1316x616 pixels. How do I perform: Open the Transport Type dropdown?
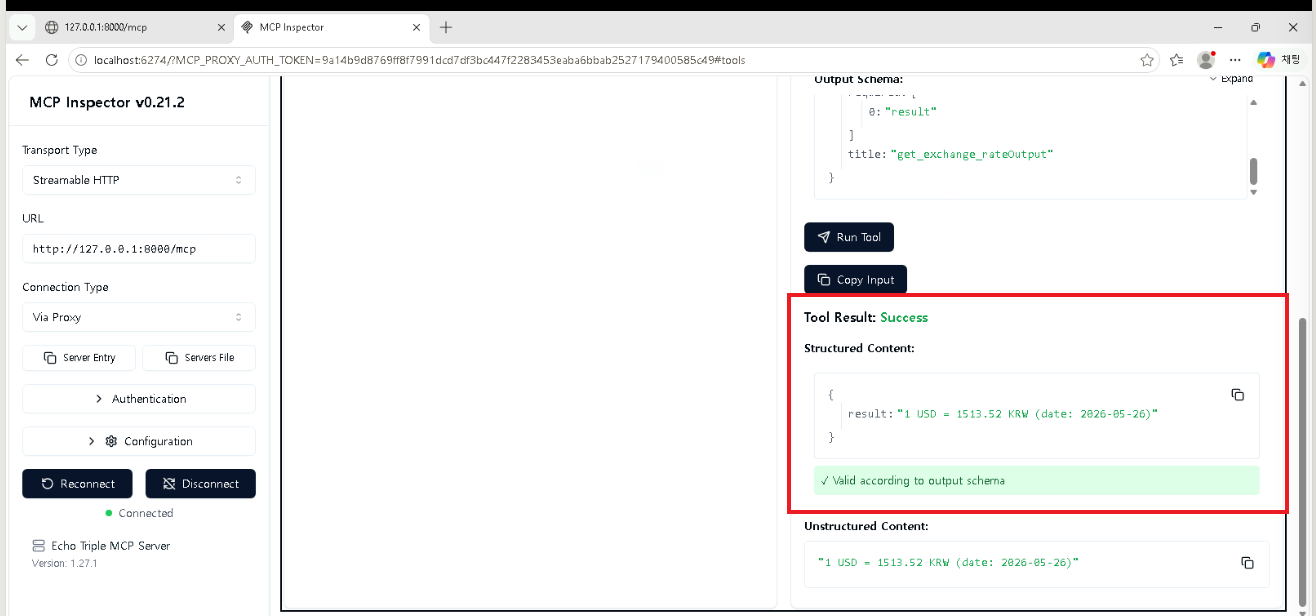click(x=139, y=180)
